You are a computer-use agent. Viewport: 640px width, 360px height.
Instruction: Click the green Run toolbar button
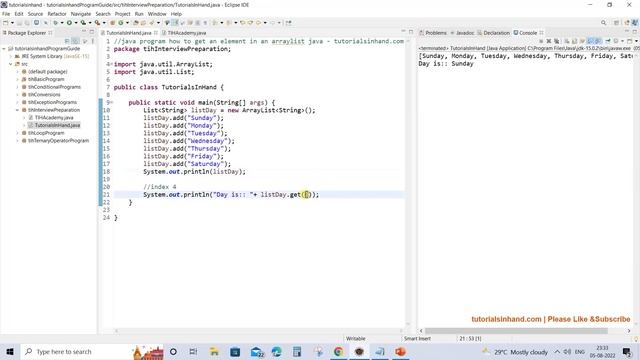click(x=69, y=23)
